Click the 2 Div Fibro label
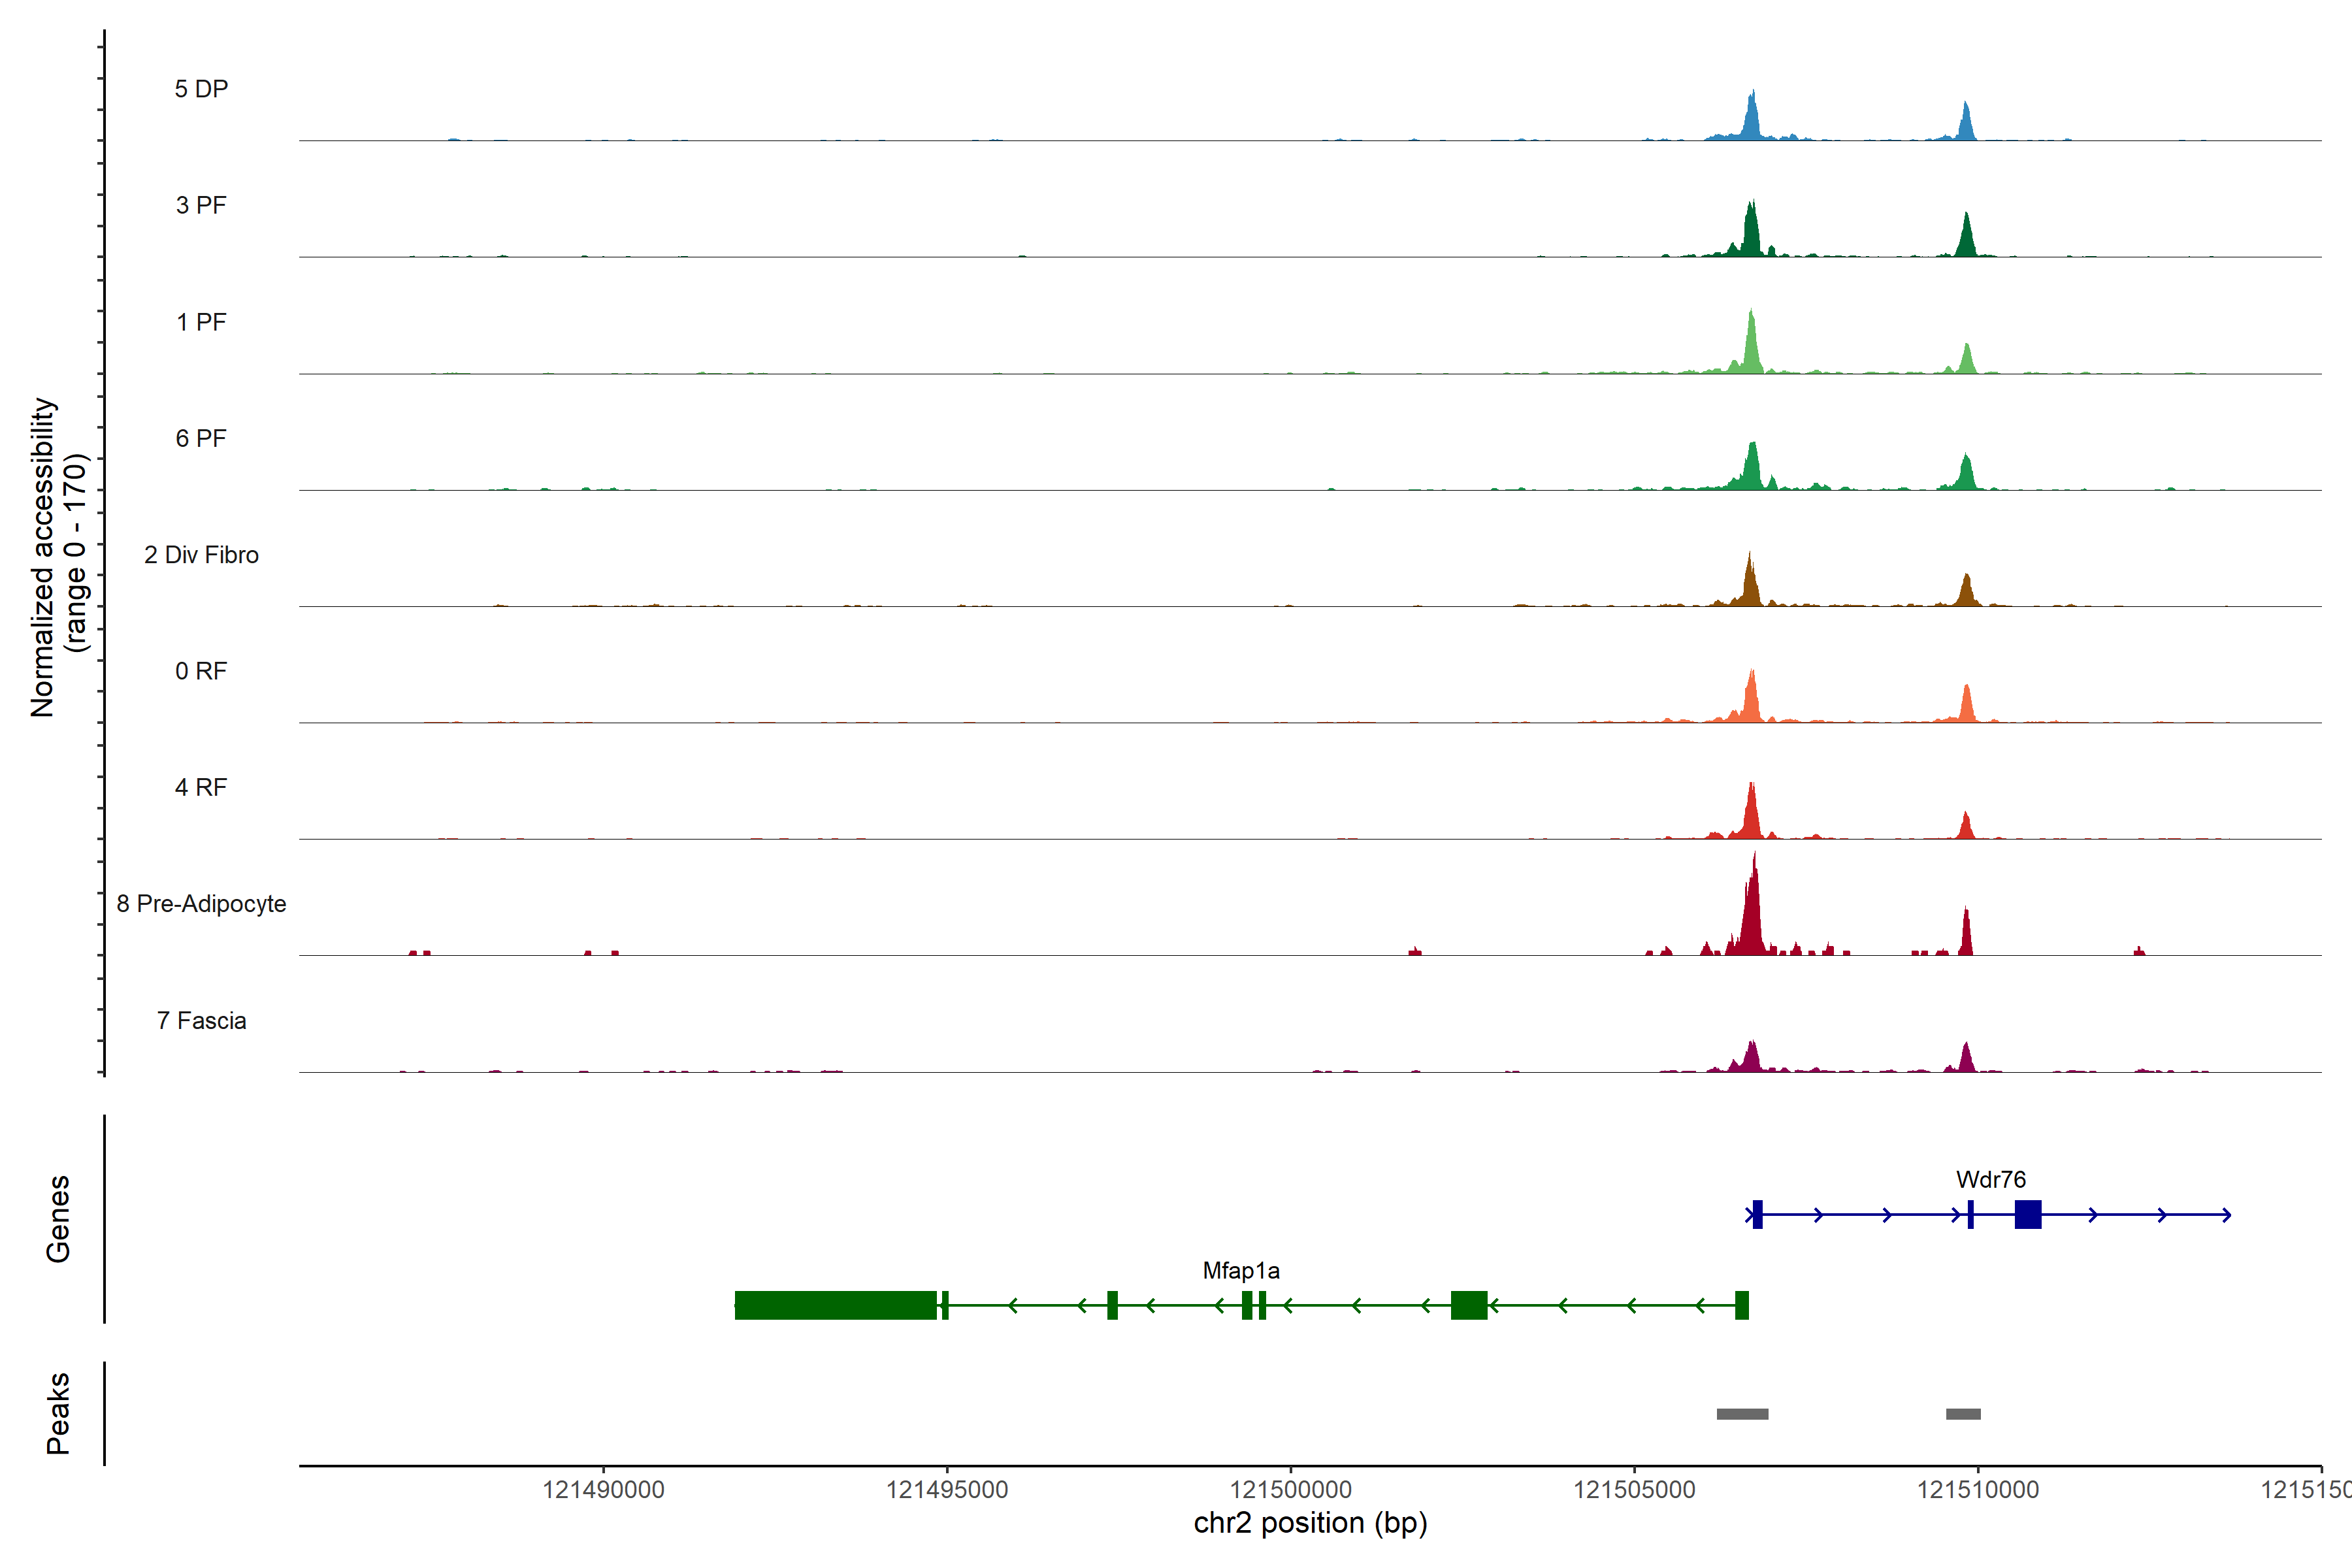This screenshot has height=1568, width=2352. 201,554
